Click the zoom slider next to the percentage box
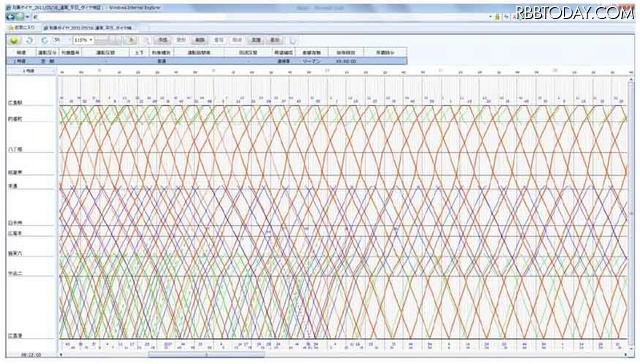Viewport: 640px width, 364px height. pyautogui.click(x=108, y=40)
